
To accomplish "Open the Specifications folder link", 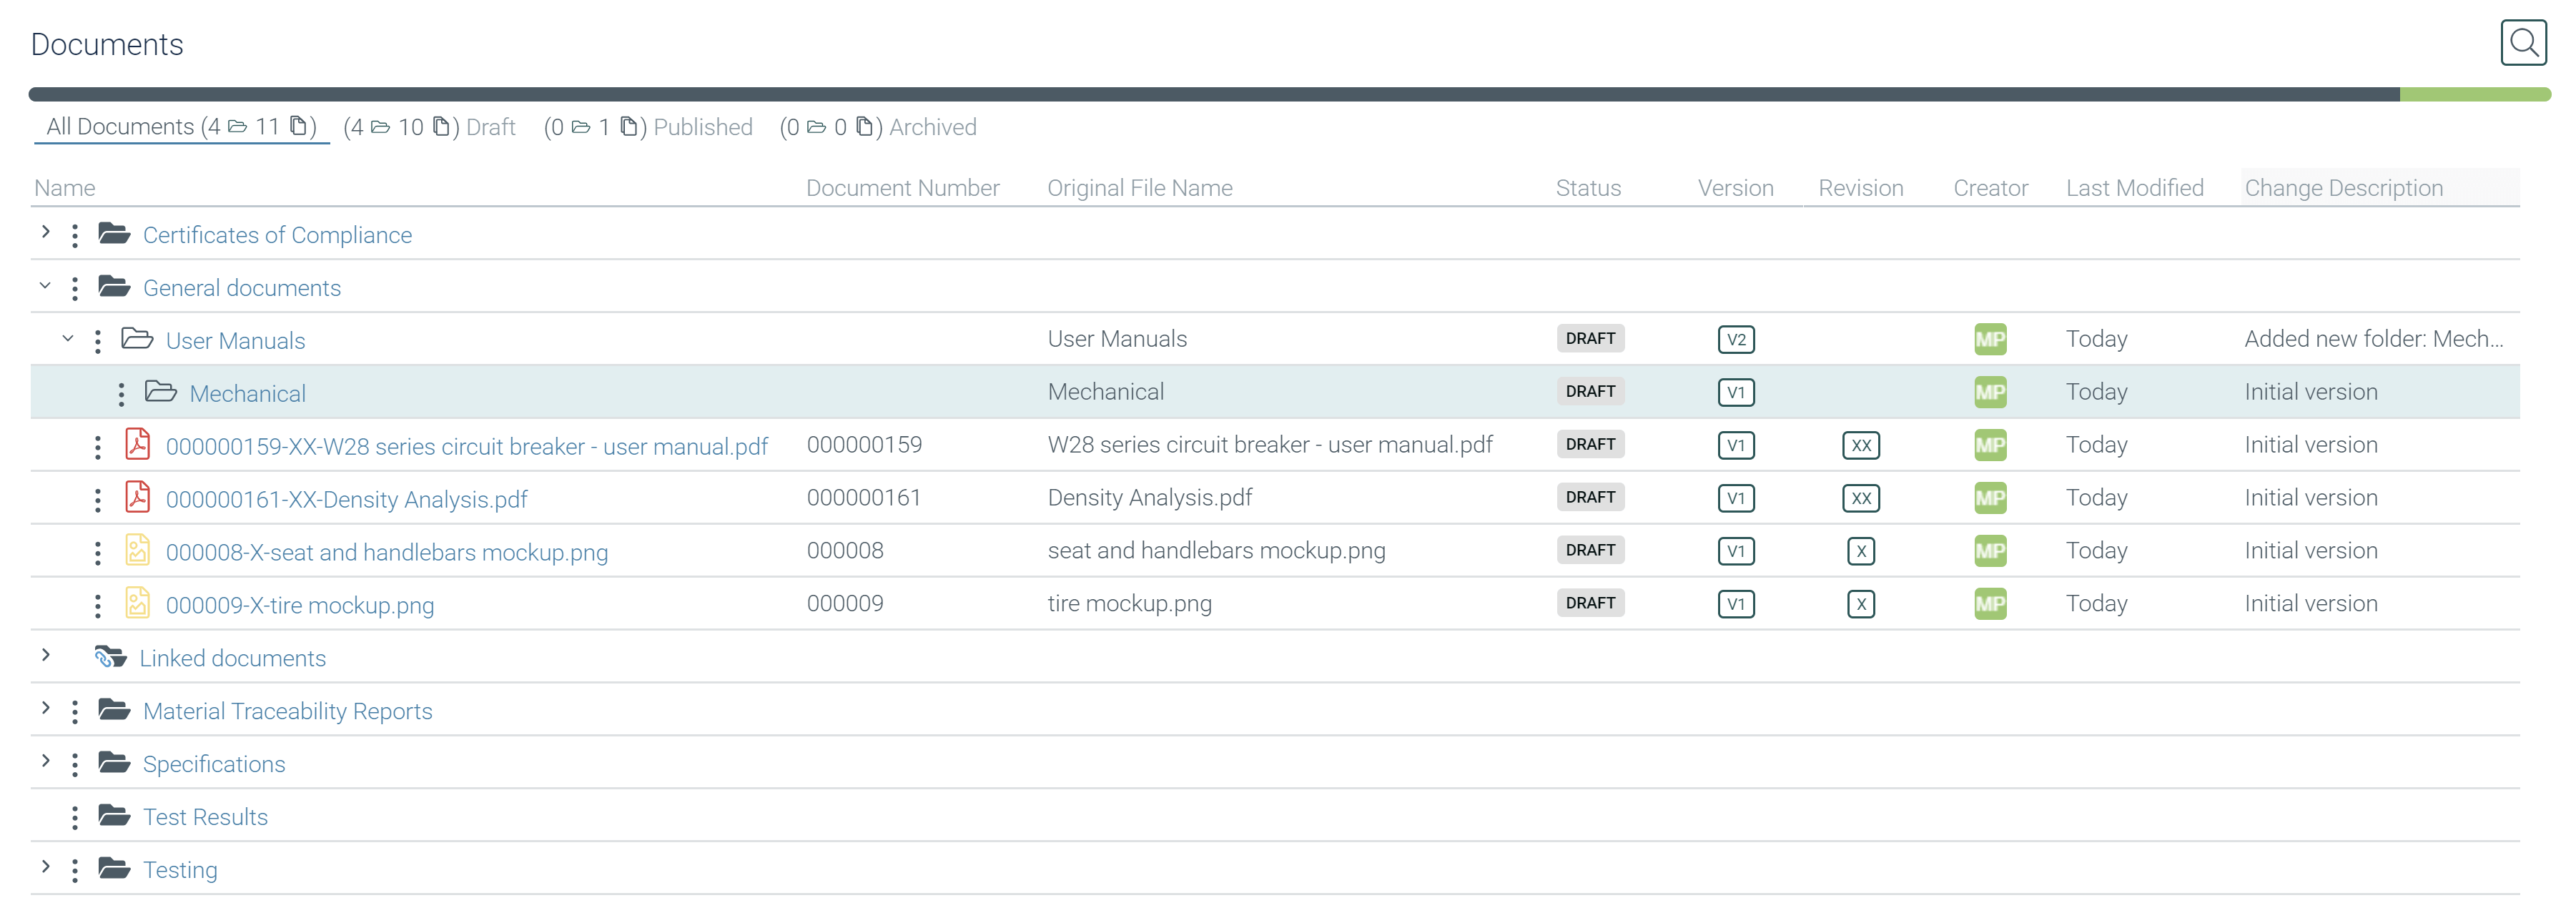I will coord(214,764).
